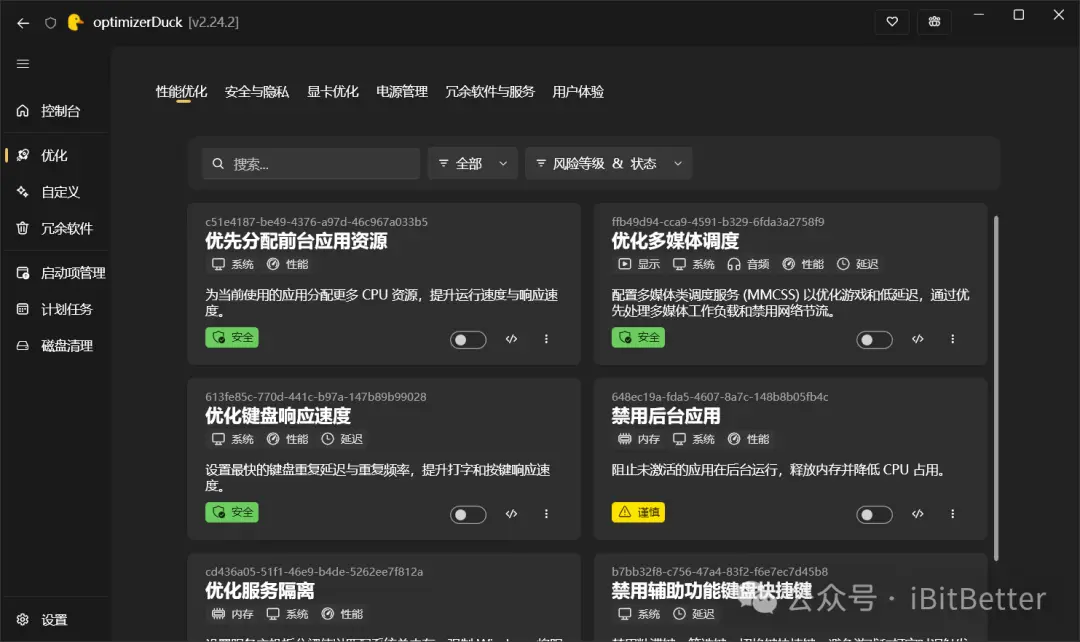Click 延迟 tag on 优化多媒体调度 card
The image size is (1080, 642).
(x=858, y=265)
